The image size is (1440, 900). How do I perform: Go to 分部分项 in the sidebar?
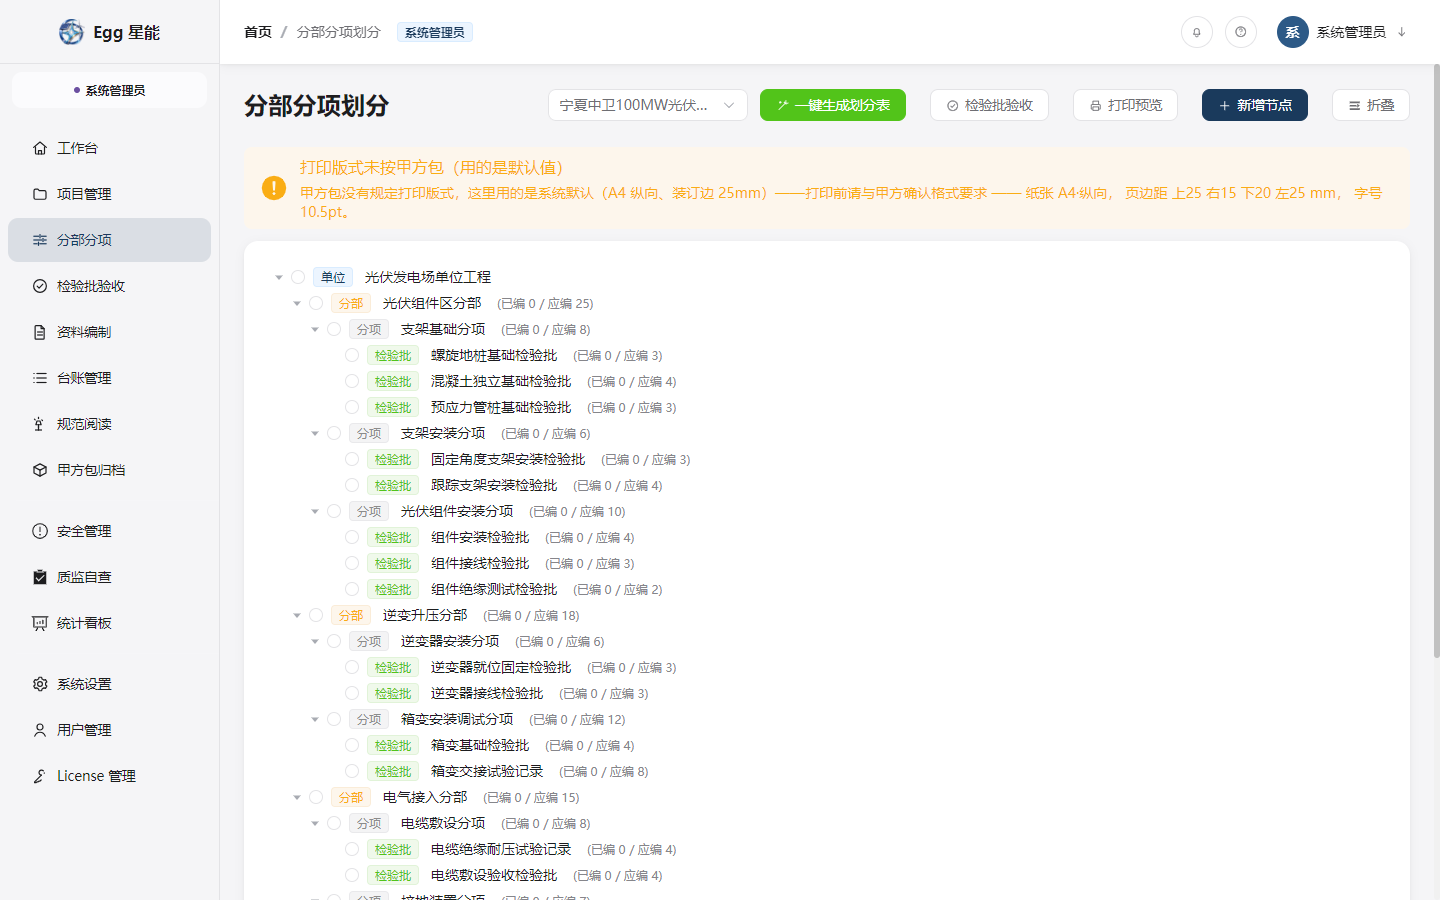tap(110, 240)
